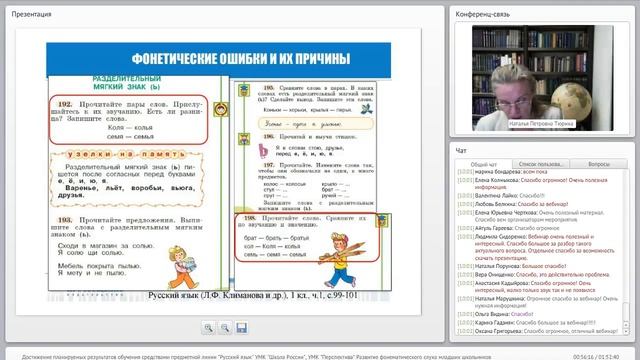Click the Конференц-связь panel heading
Viewport: 640px width, 360px height.
tap(482, 14)
